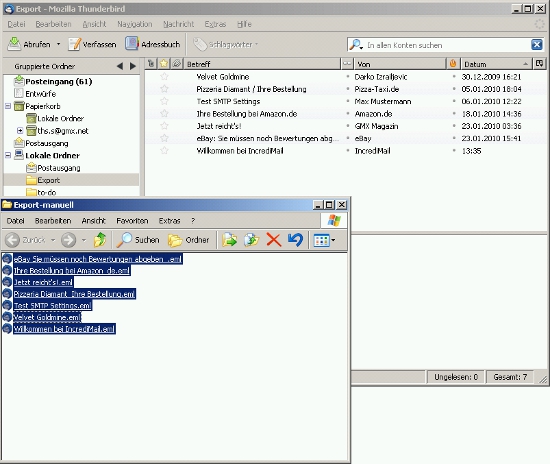Click the junk flame column header
Viewport: 550px width, 464px height.
pos(453,64)
